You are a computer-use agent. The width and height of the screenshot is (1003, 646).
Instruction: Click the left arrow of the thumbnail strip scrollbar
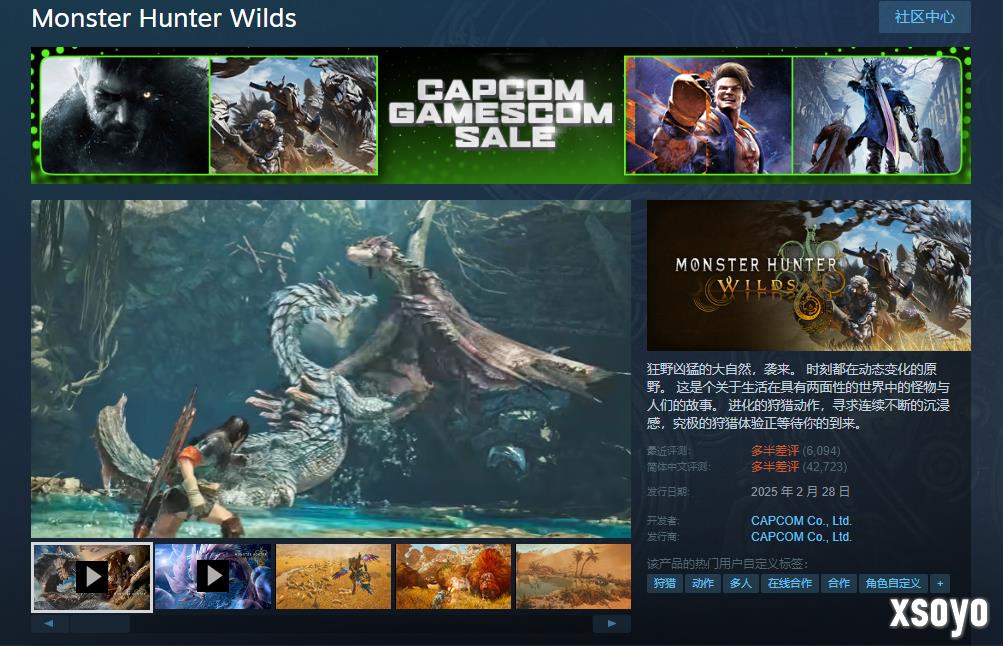[49, 624]
